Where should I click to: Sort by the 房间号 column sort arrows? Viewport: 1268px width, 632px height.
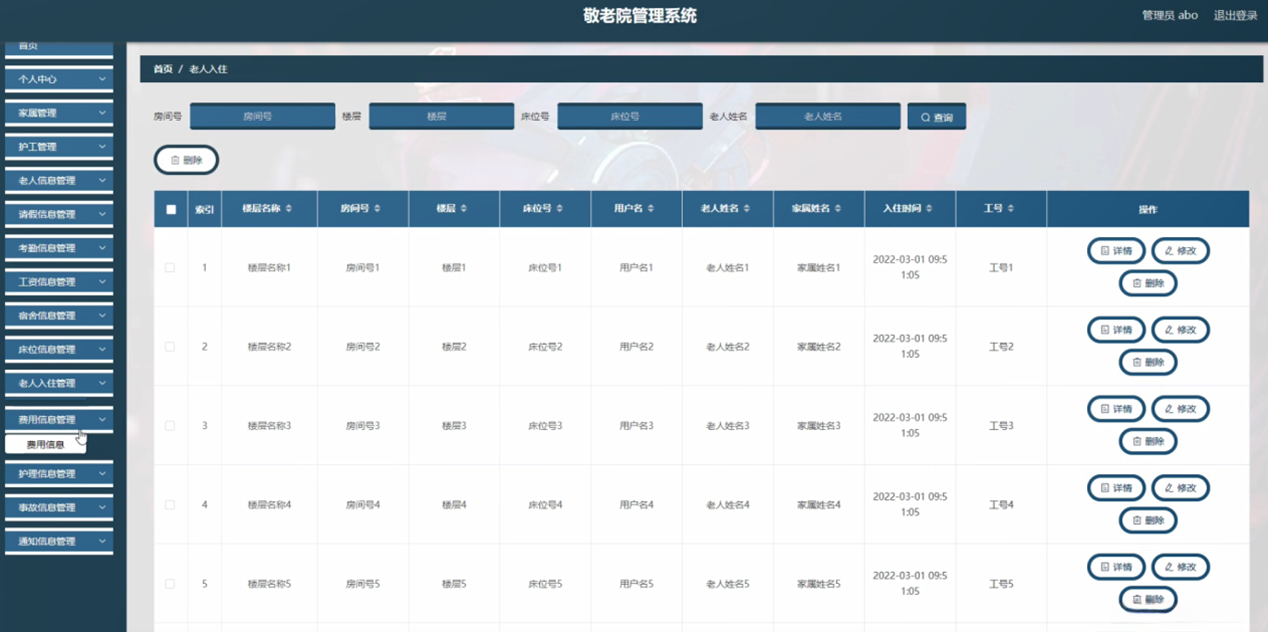tap(377, 209)
